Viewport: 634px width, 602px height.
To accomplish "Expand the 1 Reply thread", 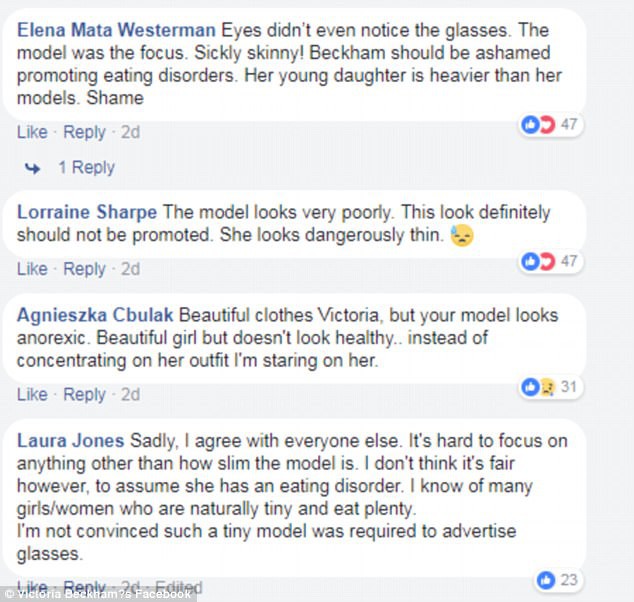I will pyautogui.click(x=86, y=168).
